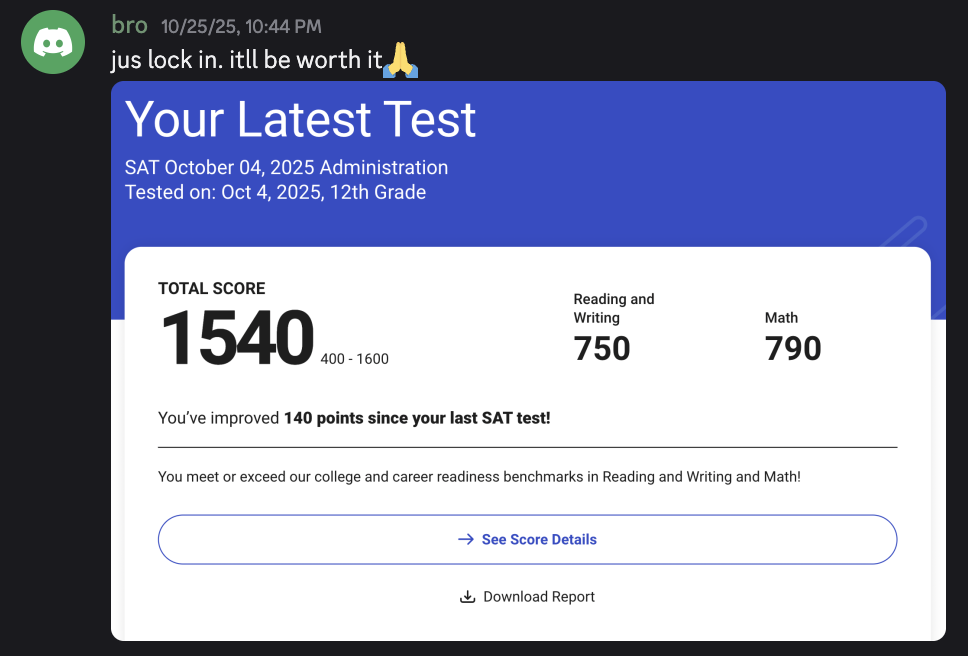Click the Math score 790
This screenshot has width=968, height=656.
coord(793,349)
